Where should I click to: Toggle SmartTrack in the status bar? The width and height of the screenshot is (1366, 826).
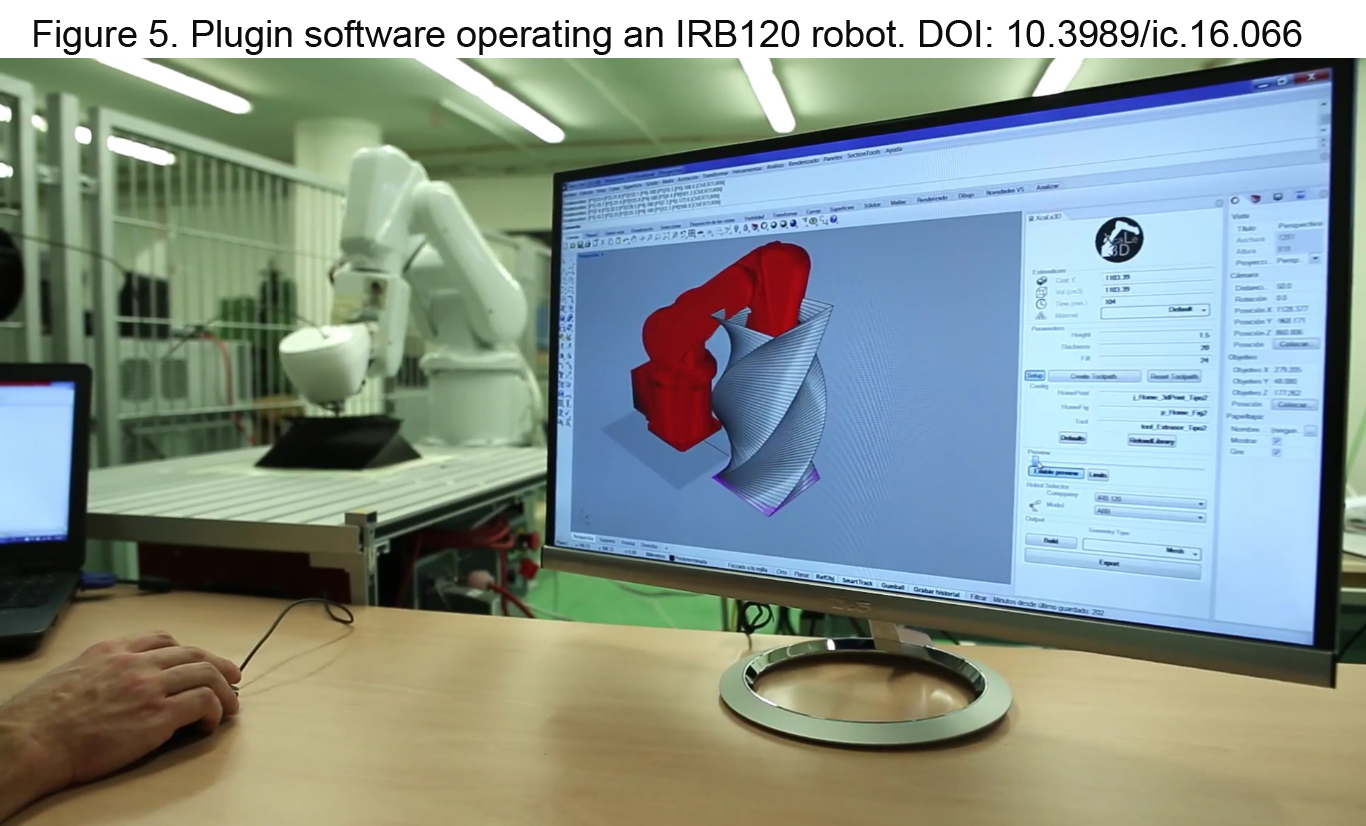857,582
